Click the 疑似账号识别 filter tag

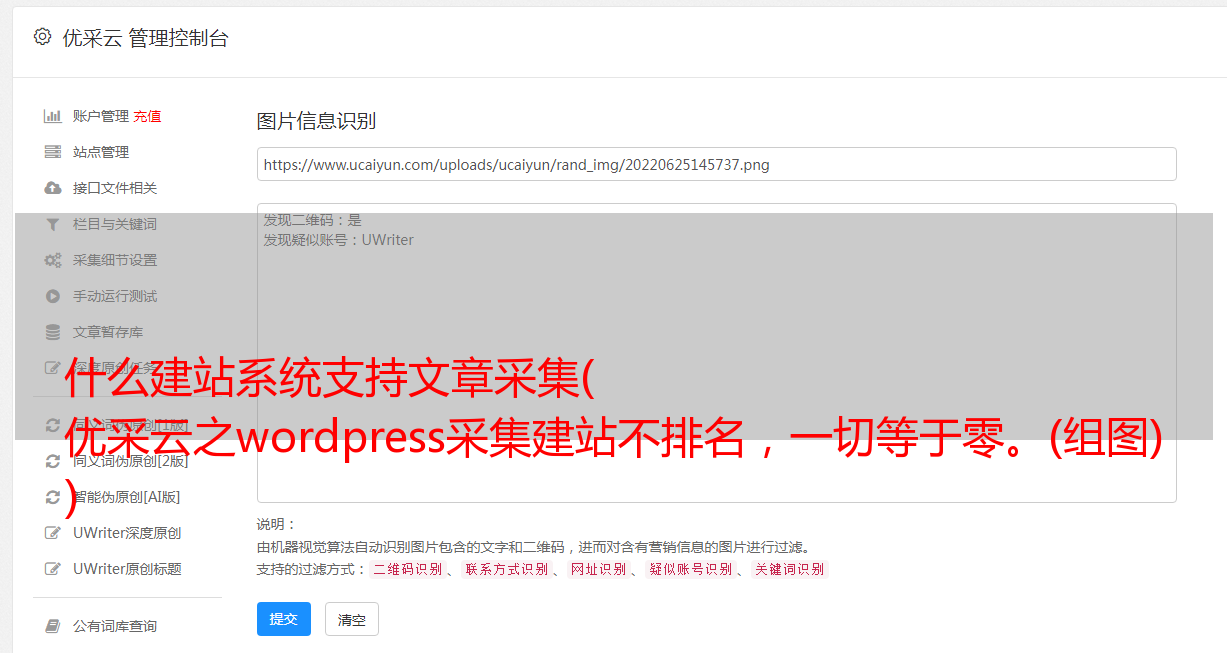click(x=690, y=569)
